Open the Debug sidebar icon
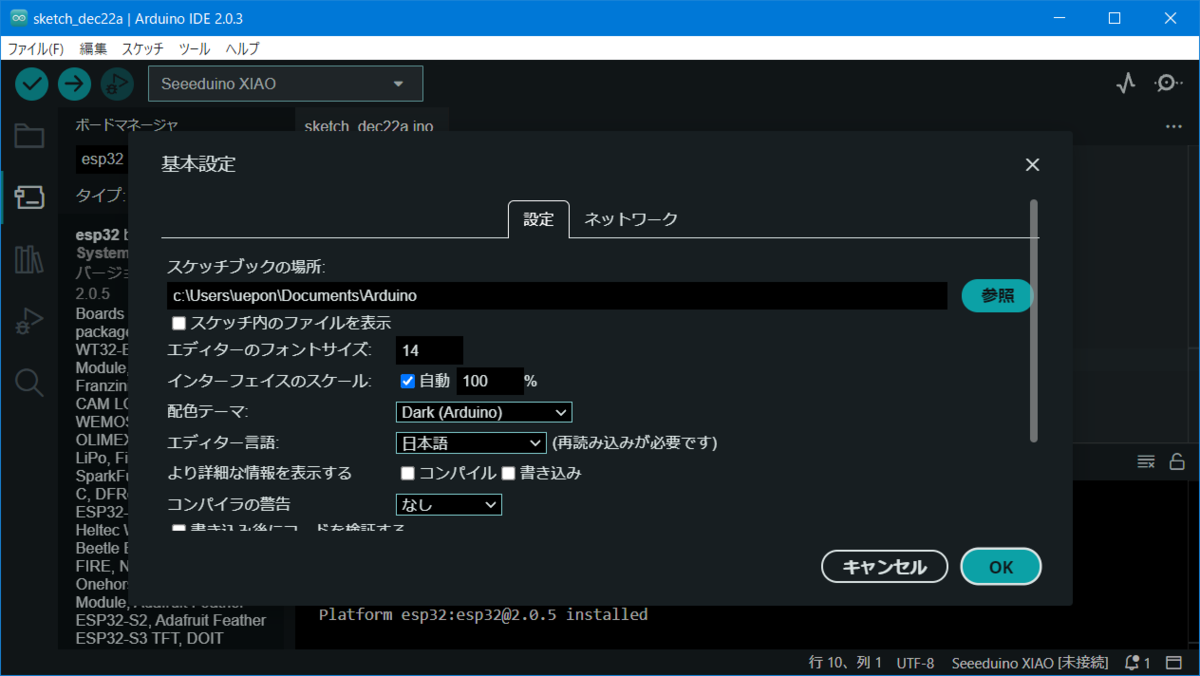Viewport: 1200px width, 676px height. [29, 321]
